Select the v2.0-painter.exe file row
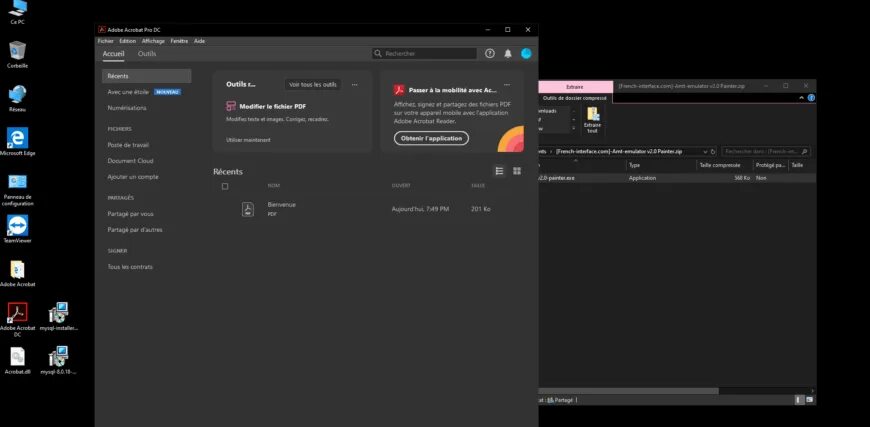The height and width of the screenshot is (427, 870). click(x=677, y=178)
